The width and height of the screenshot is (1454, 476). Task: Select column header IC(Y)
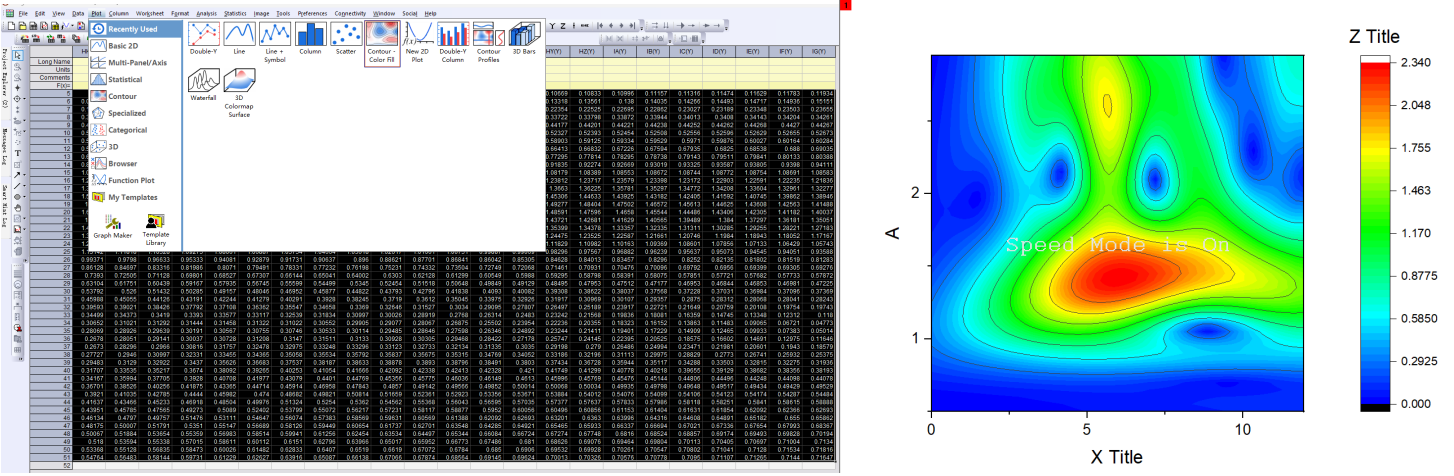pos(685,51)
